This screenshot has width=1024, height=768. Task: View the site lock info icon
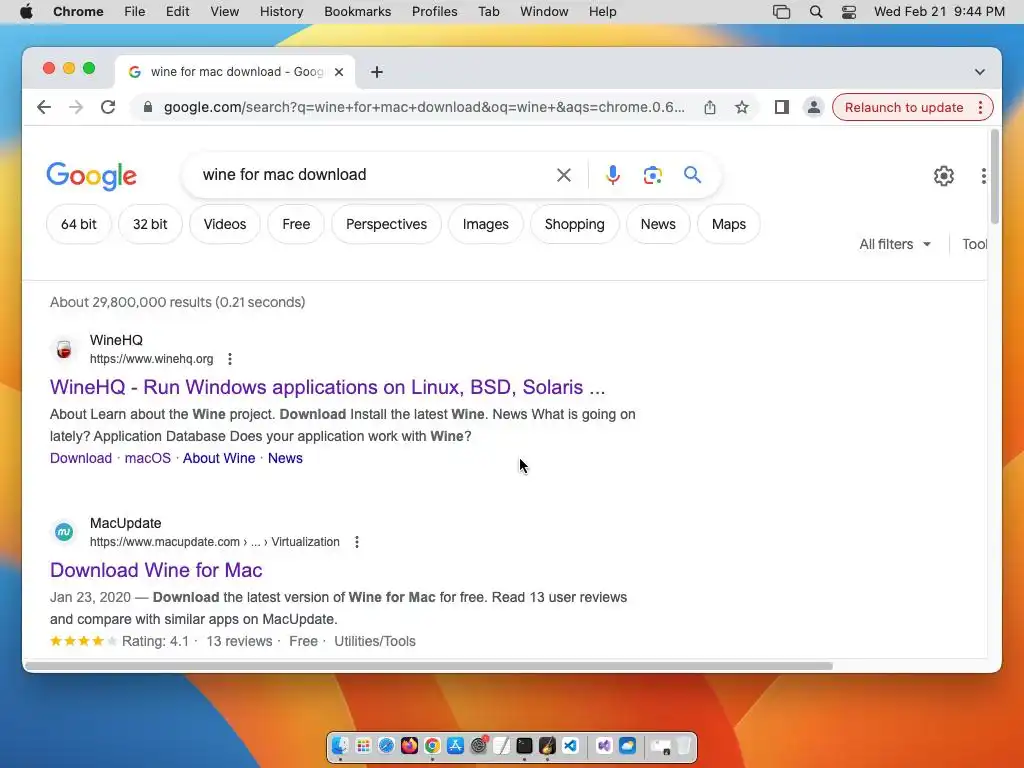(148, 107)
